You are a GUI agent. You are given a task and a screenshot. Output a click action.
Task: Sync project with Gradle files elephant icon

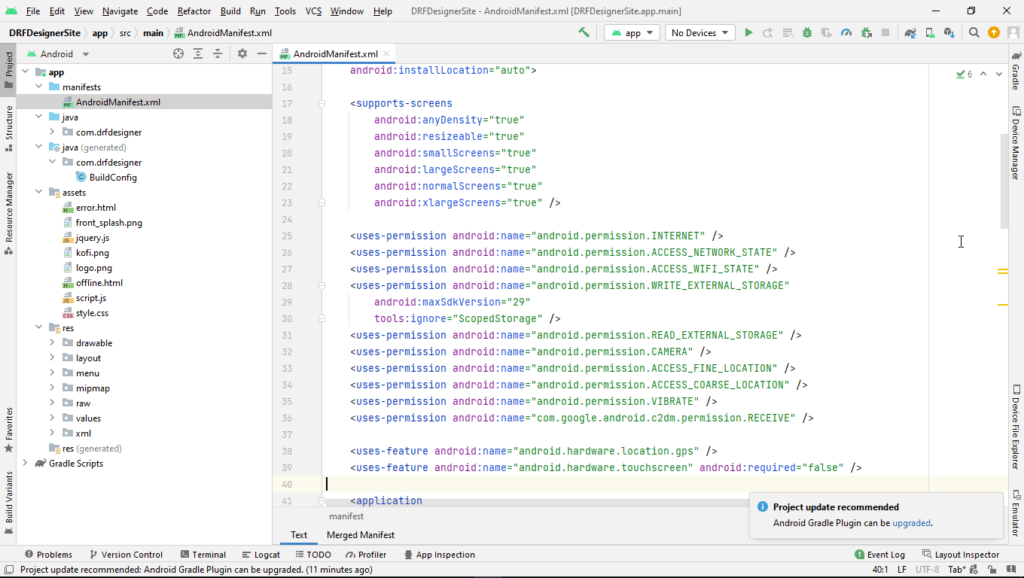[x=910, y=33]
